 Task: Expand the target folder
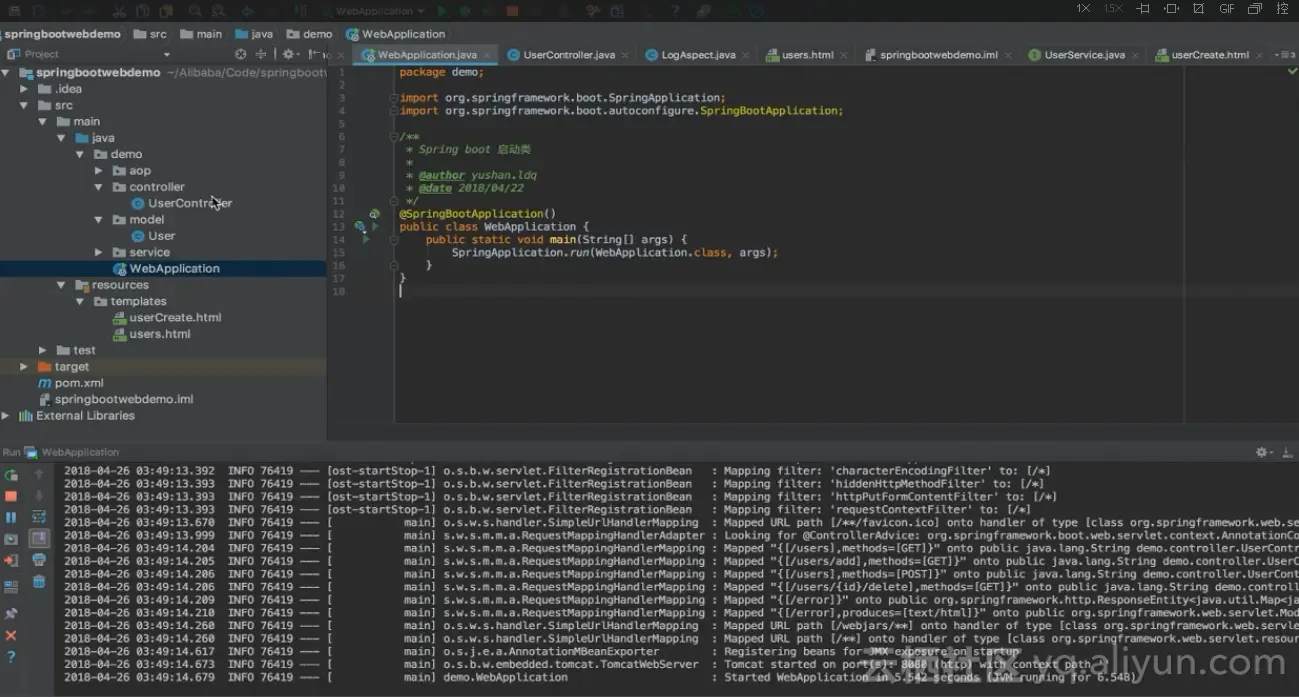(x=25, y=367)
